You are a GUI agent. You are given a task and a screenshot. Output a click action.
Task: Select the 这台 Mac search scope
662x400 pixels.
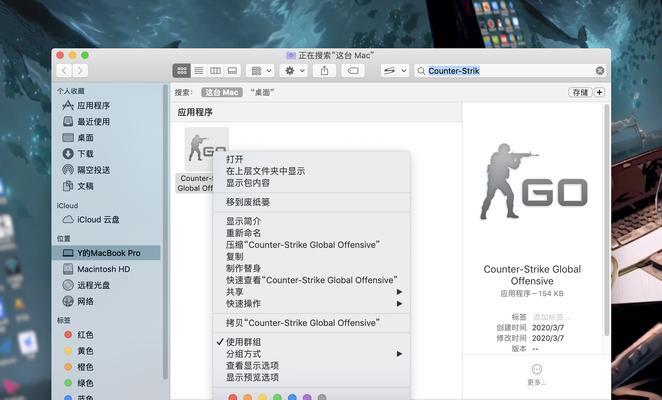coord(222,92)
